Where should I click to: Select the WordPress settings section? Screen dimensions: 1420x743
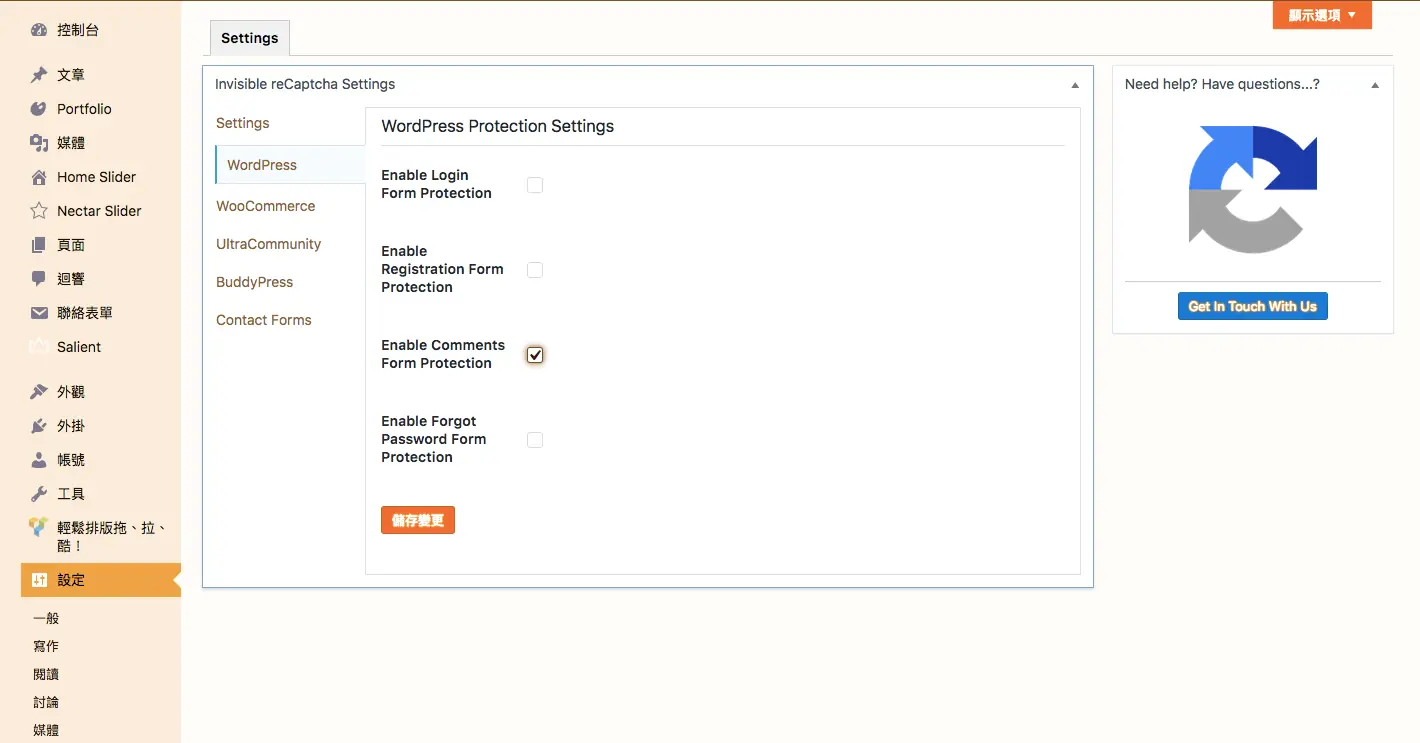pyautogui.click(x=290, y=165)
